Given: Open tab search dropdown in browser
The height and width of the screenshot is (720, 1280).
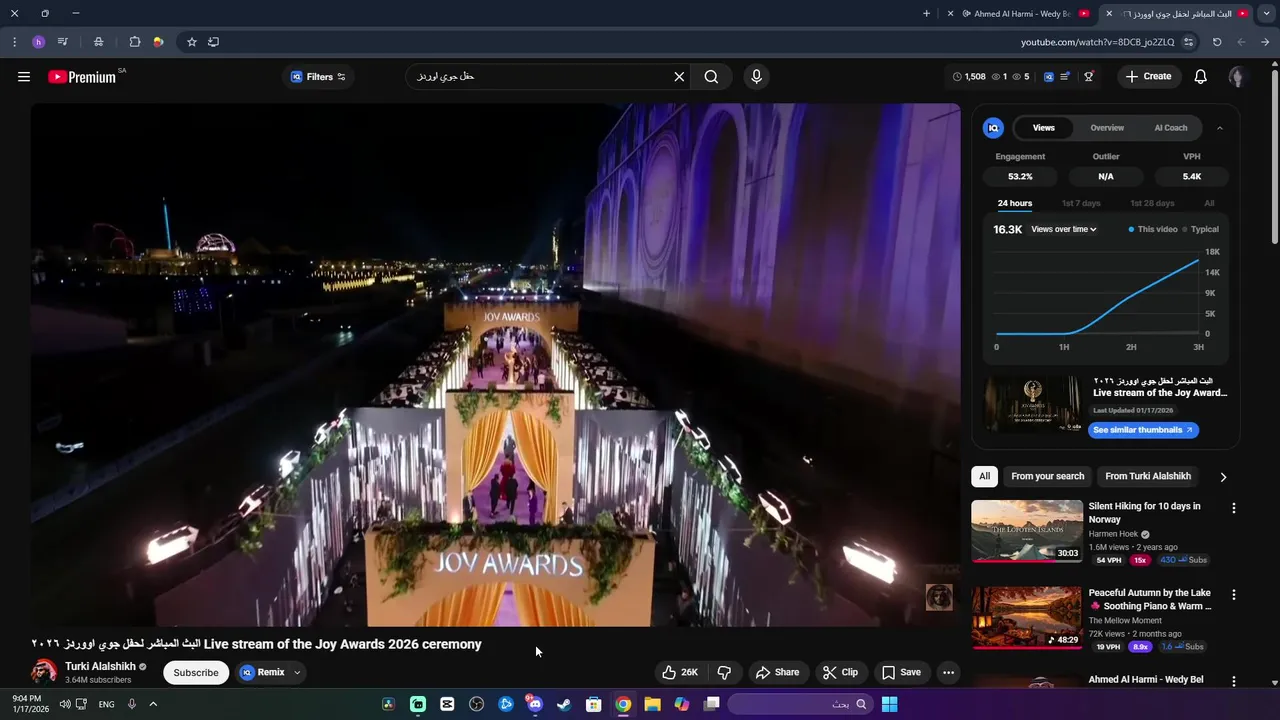Looking at the screenshot, I should pos(1267,14).
